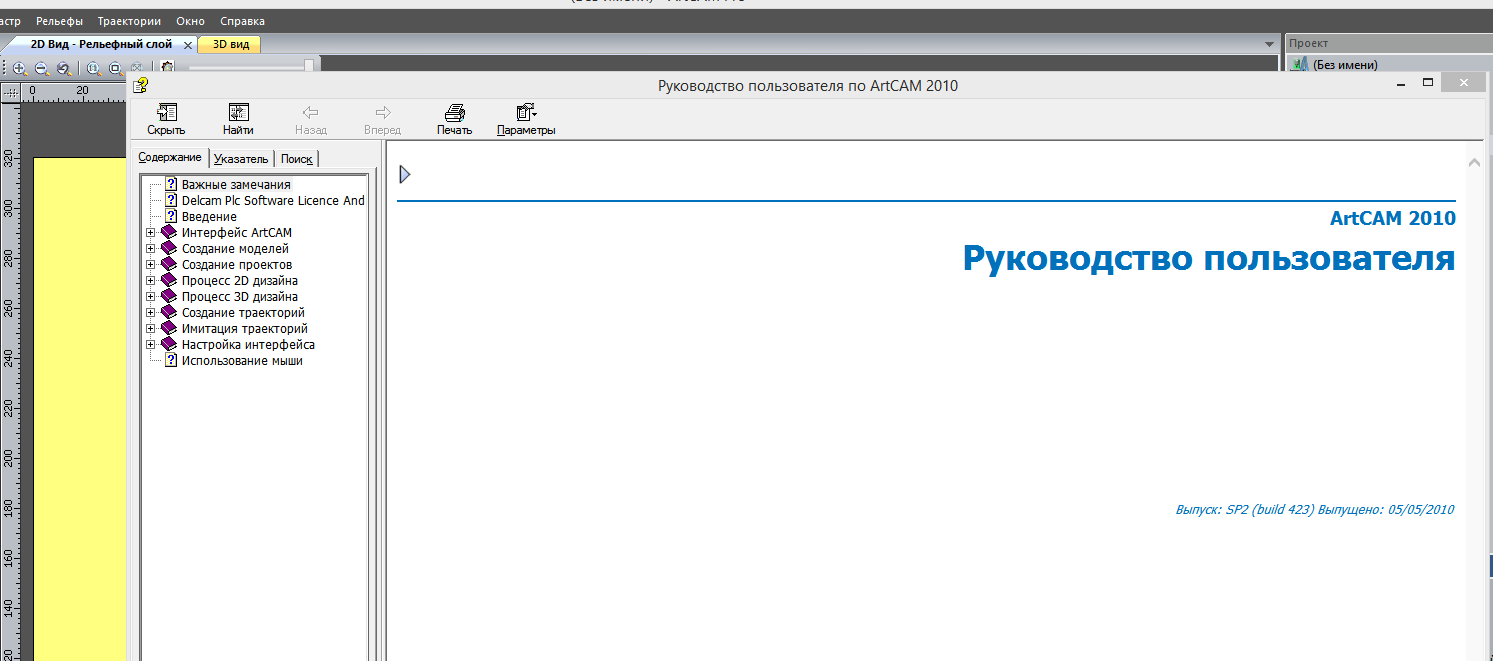Click Скрыть to hide navigation pane
Viewport: 1493px width, 661px height.
pyautogui.click(x=166, y=119)
